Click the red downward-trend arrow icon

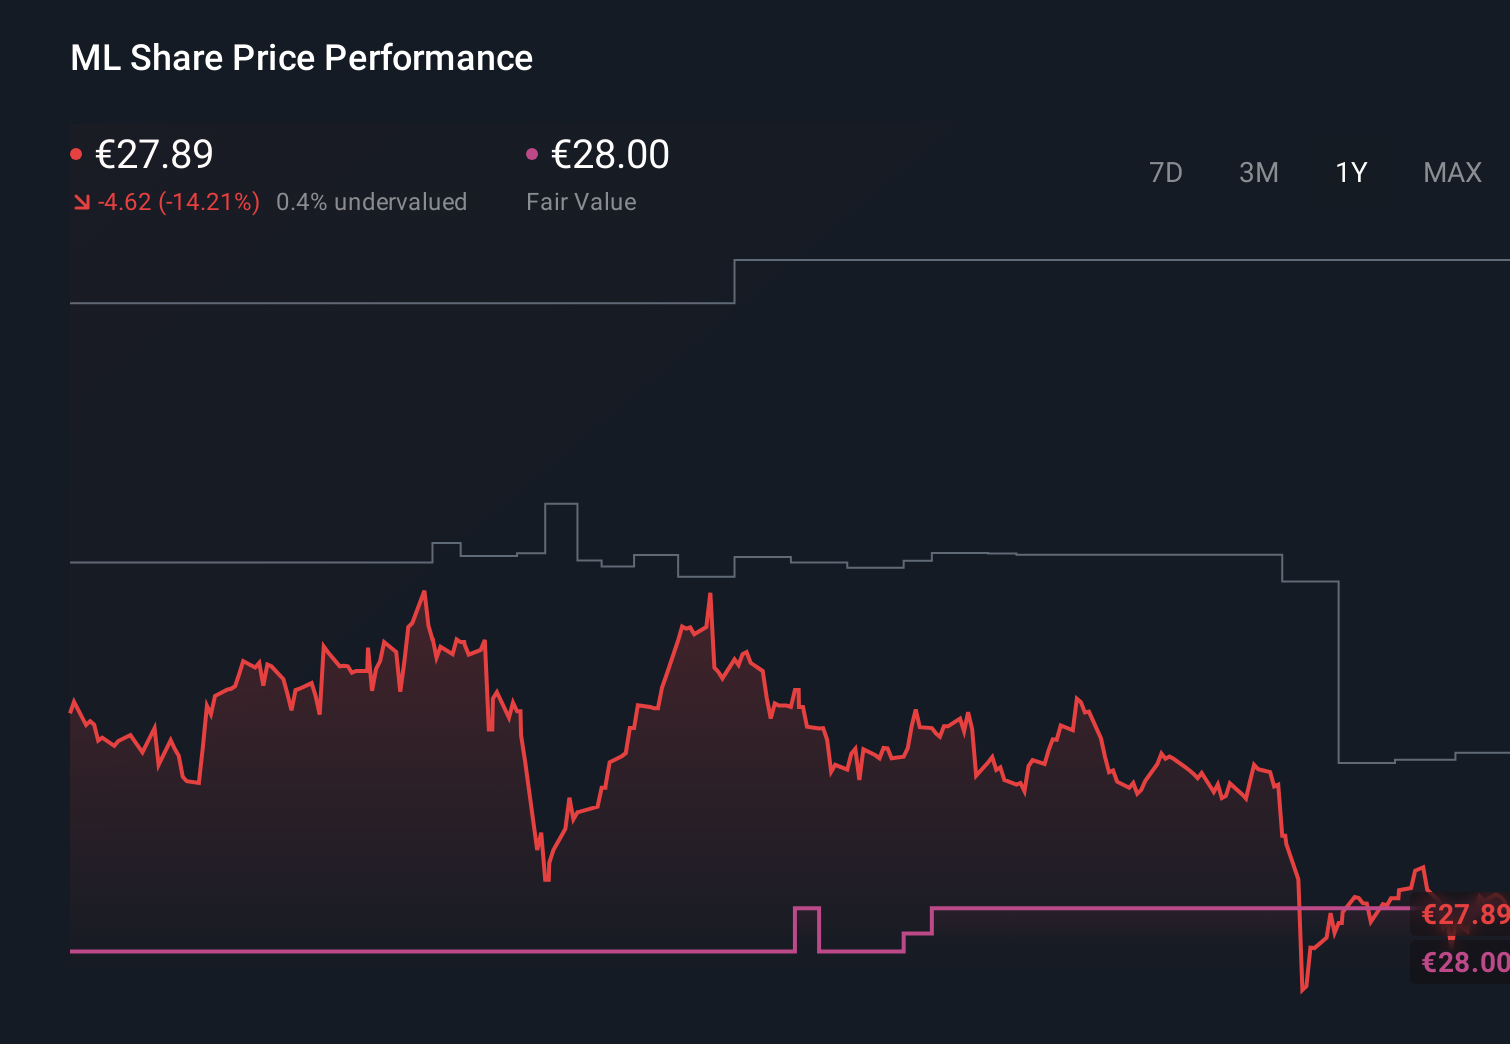pyautogui.click(x=81, y=201)
